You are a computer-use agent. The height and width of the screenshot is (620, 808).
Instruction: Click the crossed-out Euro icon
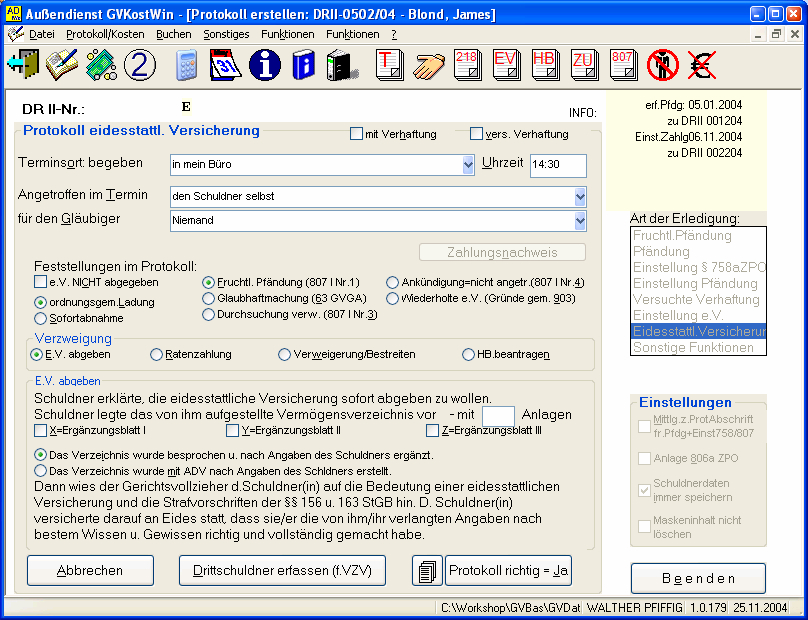coord(701,65)
